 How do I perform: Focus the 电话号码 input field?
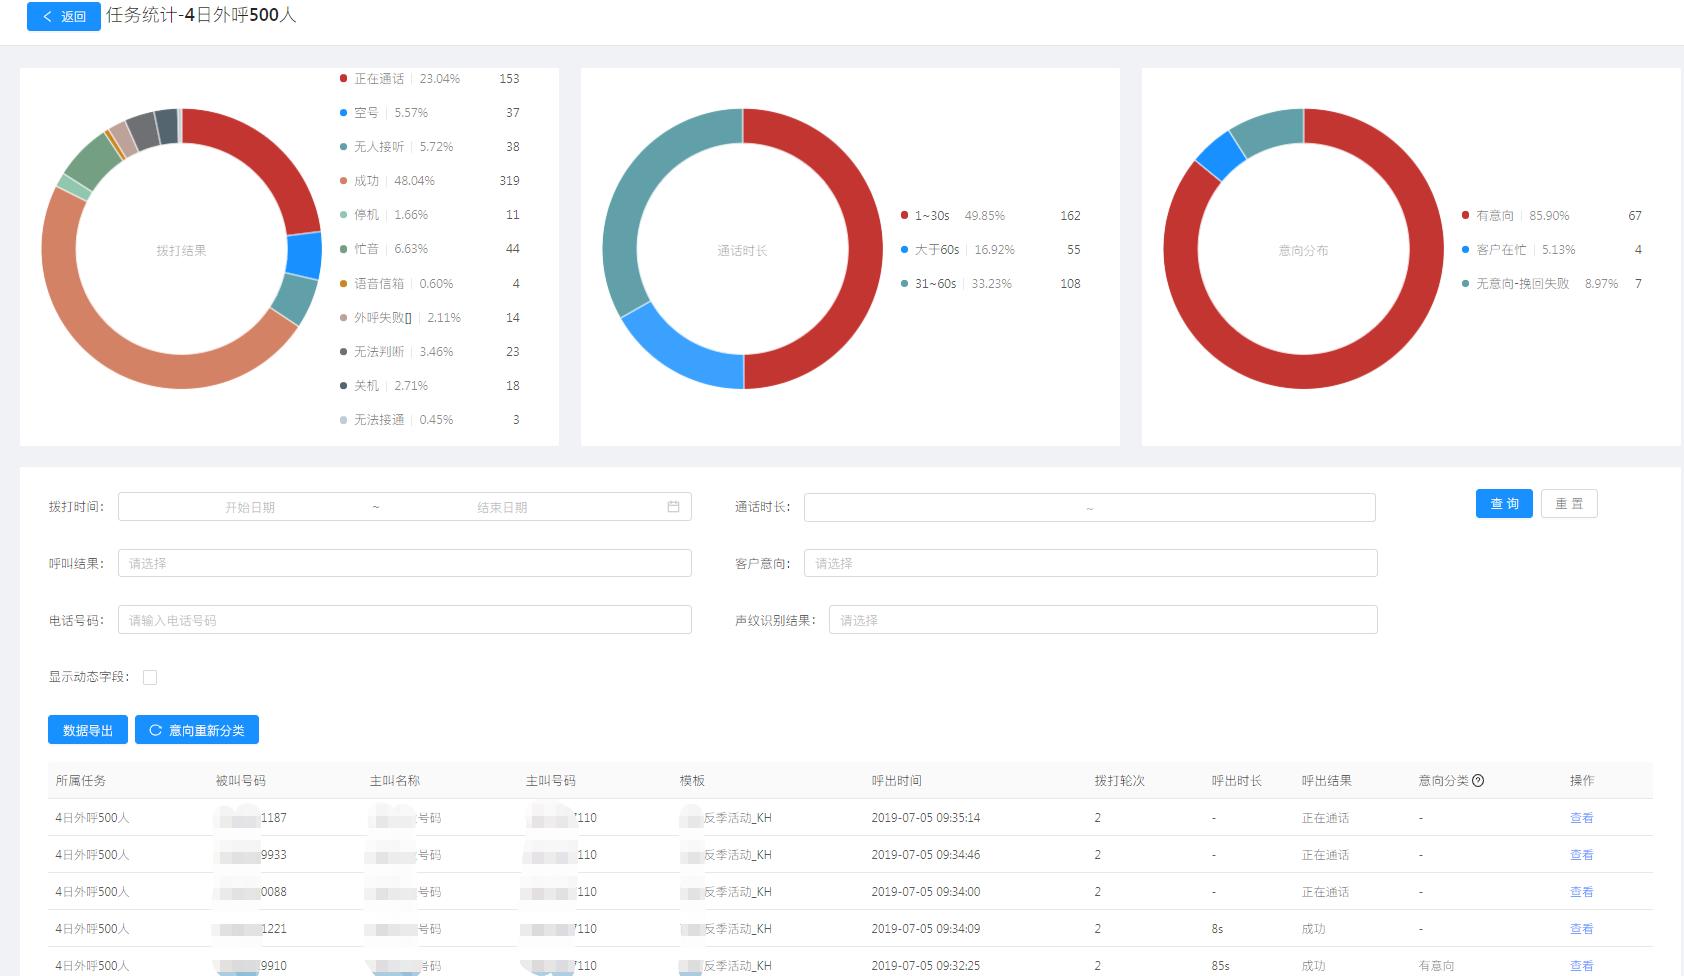[404, 620]
